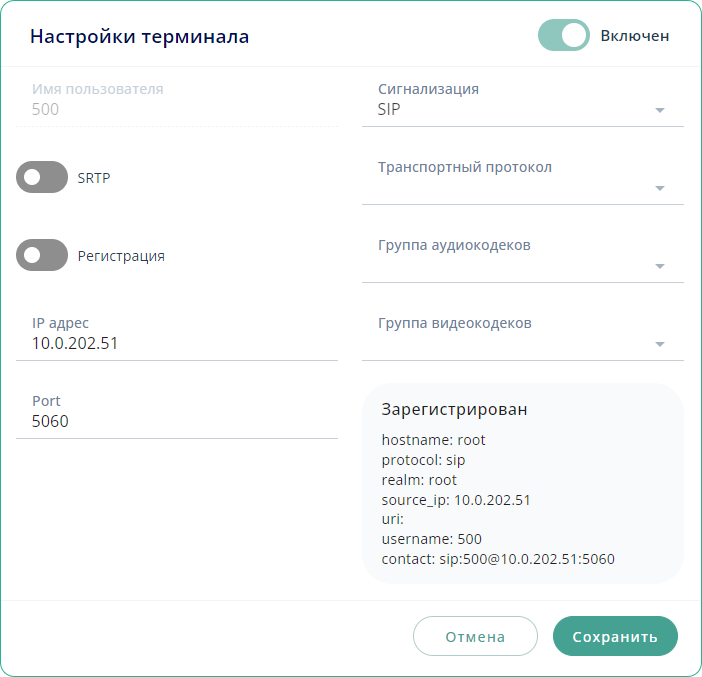The width and height of the screenshot is (702, 677).
Task: Click the disabled Имя пользователя field
Action: 176,109
